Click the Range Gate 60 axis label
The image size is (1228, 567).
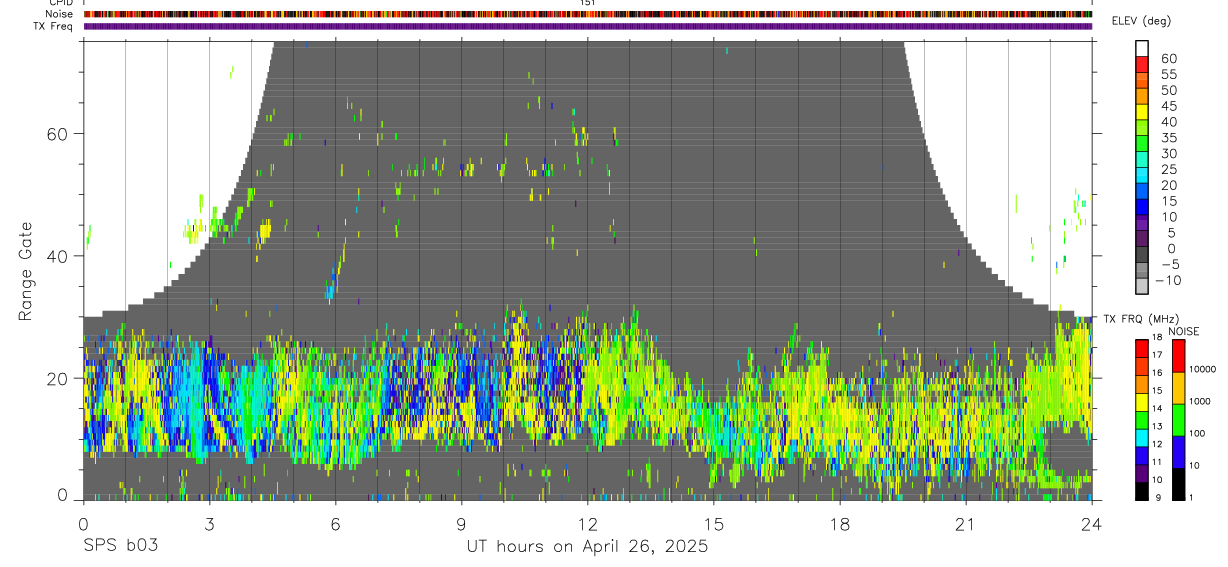[57, 133]
